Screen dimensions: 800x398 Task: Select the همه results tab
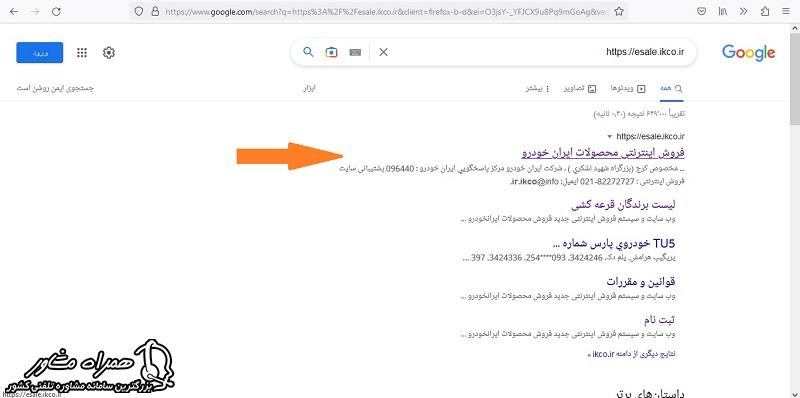click(671, 88)
